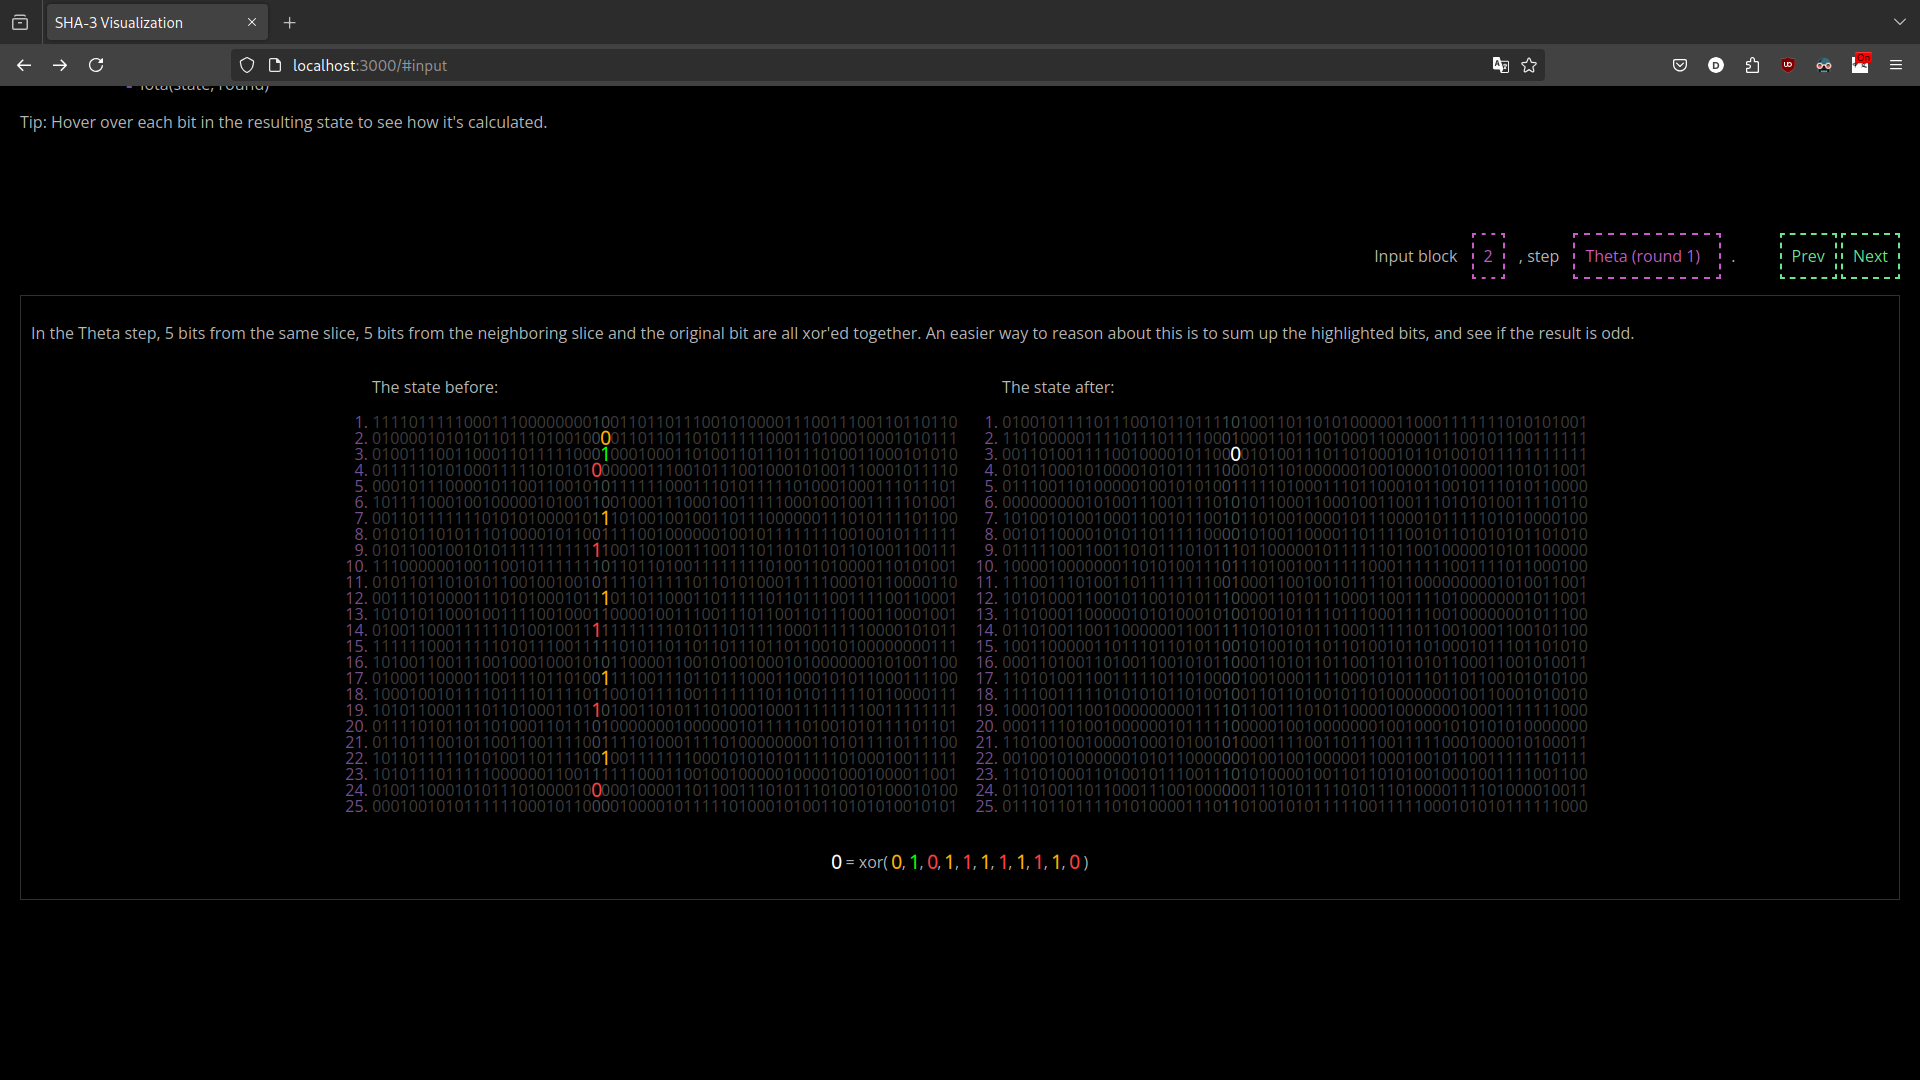Bookmark this page with the star icon

click(x=1528, y=65)
